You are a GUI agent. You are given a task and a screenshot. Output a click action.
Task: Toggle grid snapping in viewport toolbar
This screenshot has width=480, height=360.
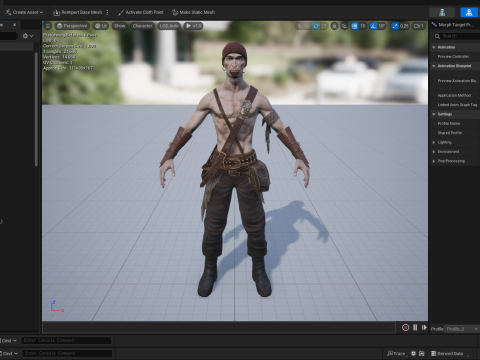pos(354,26)
